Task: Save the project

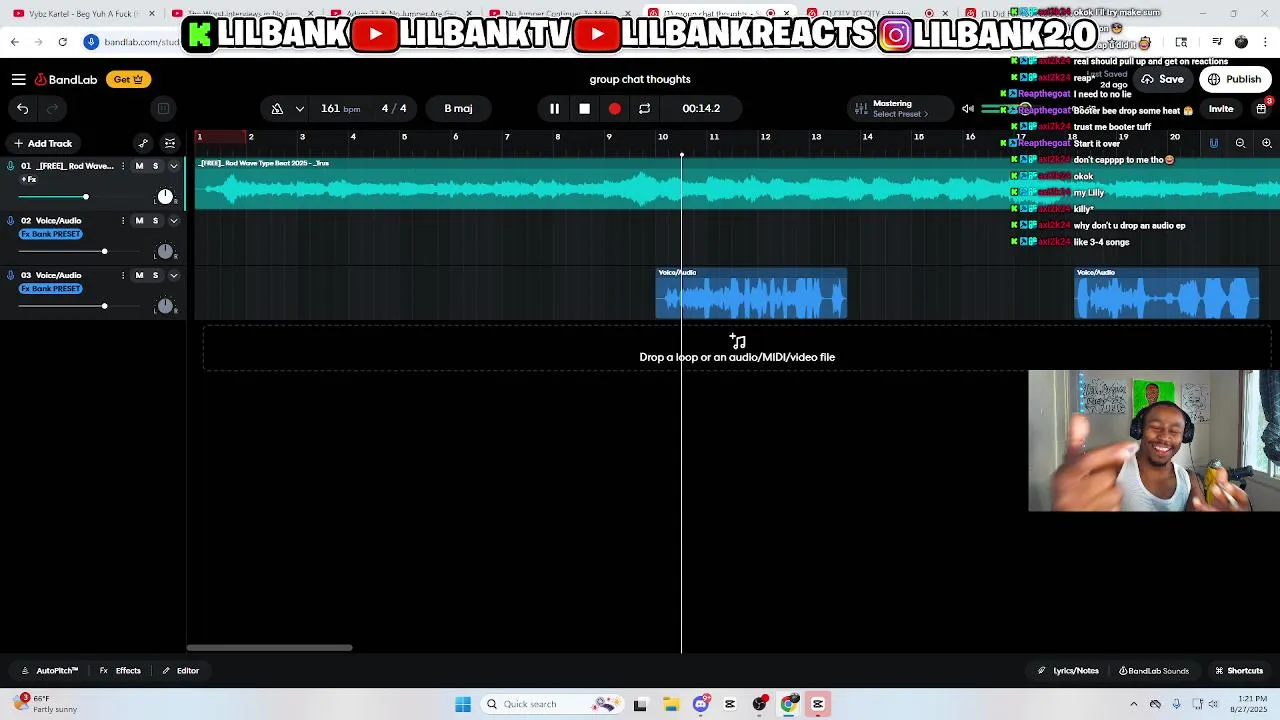Action: (1162, 79)
